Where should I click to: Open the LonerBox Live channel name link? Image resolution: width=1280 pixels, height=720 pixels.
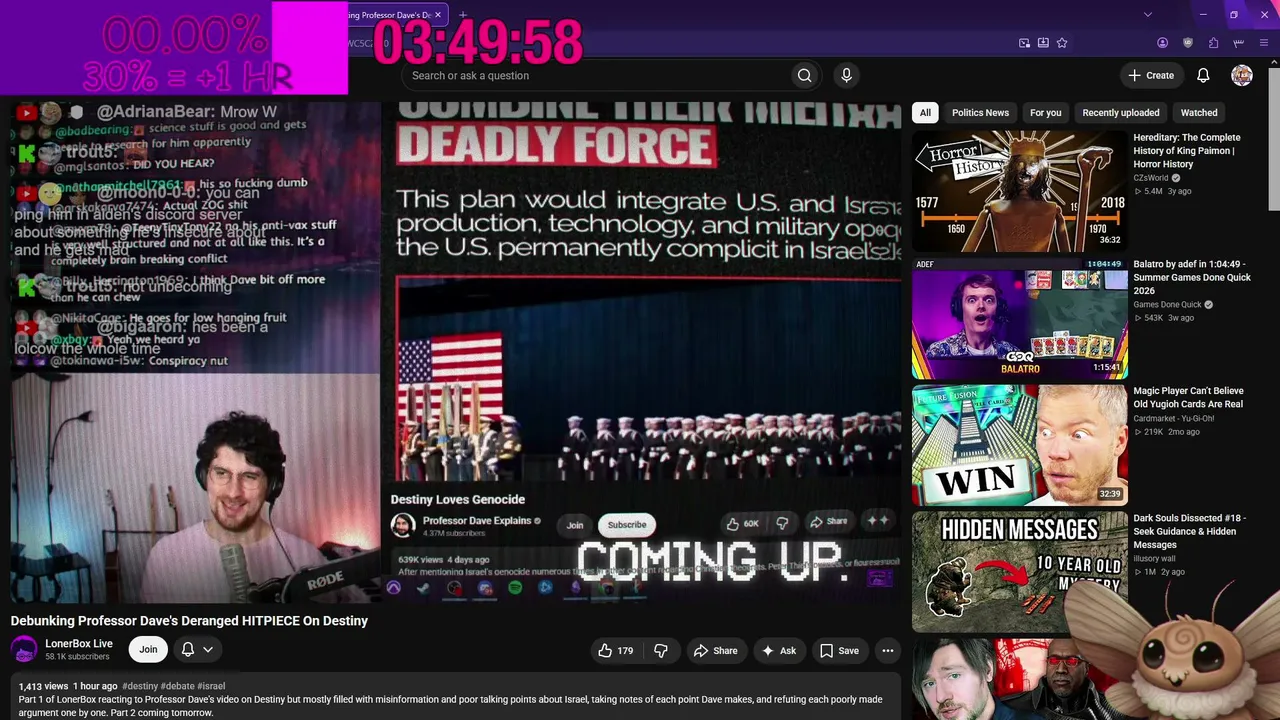tap(79, 644)
